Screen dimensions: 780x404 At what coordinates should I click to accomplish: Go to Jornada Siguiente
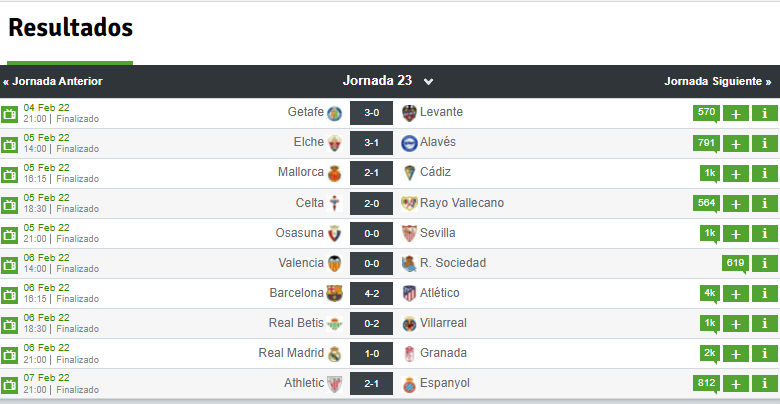718,82
